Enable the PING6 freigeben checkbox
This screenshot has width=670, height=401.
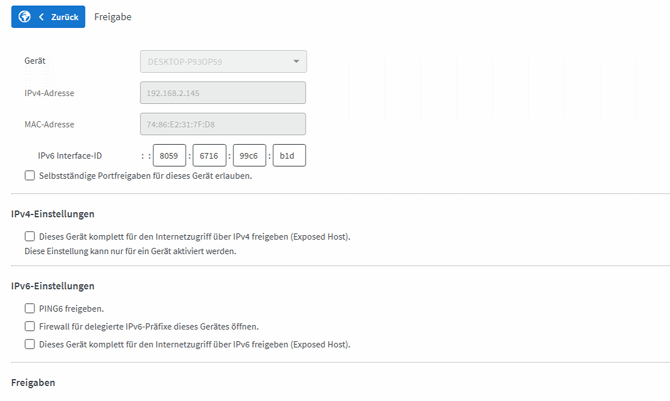29,309
